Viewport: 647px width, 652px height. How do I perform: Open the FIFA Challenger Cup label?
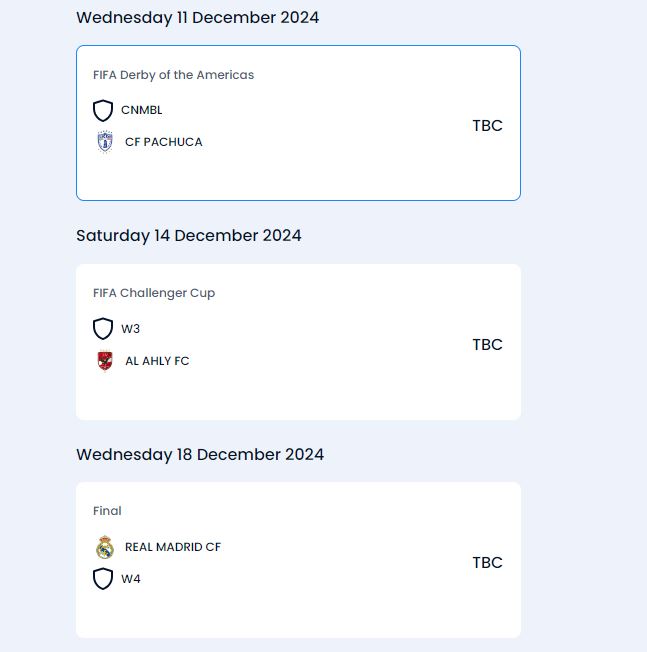coord(154,293)
